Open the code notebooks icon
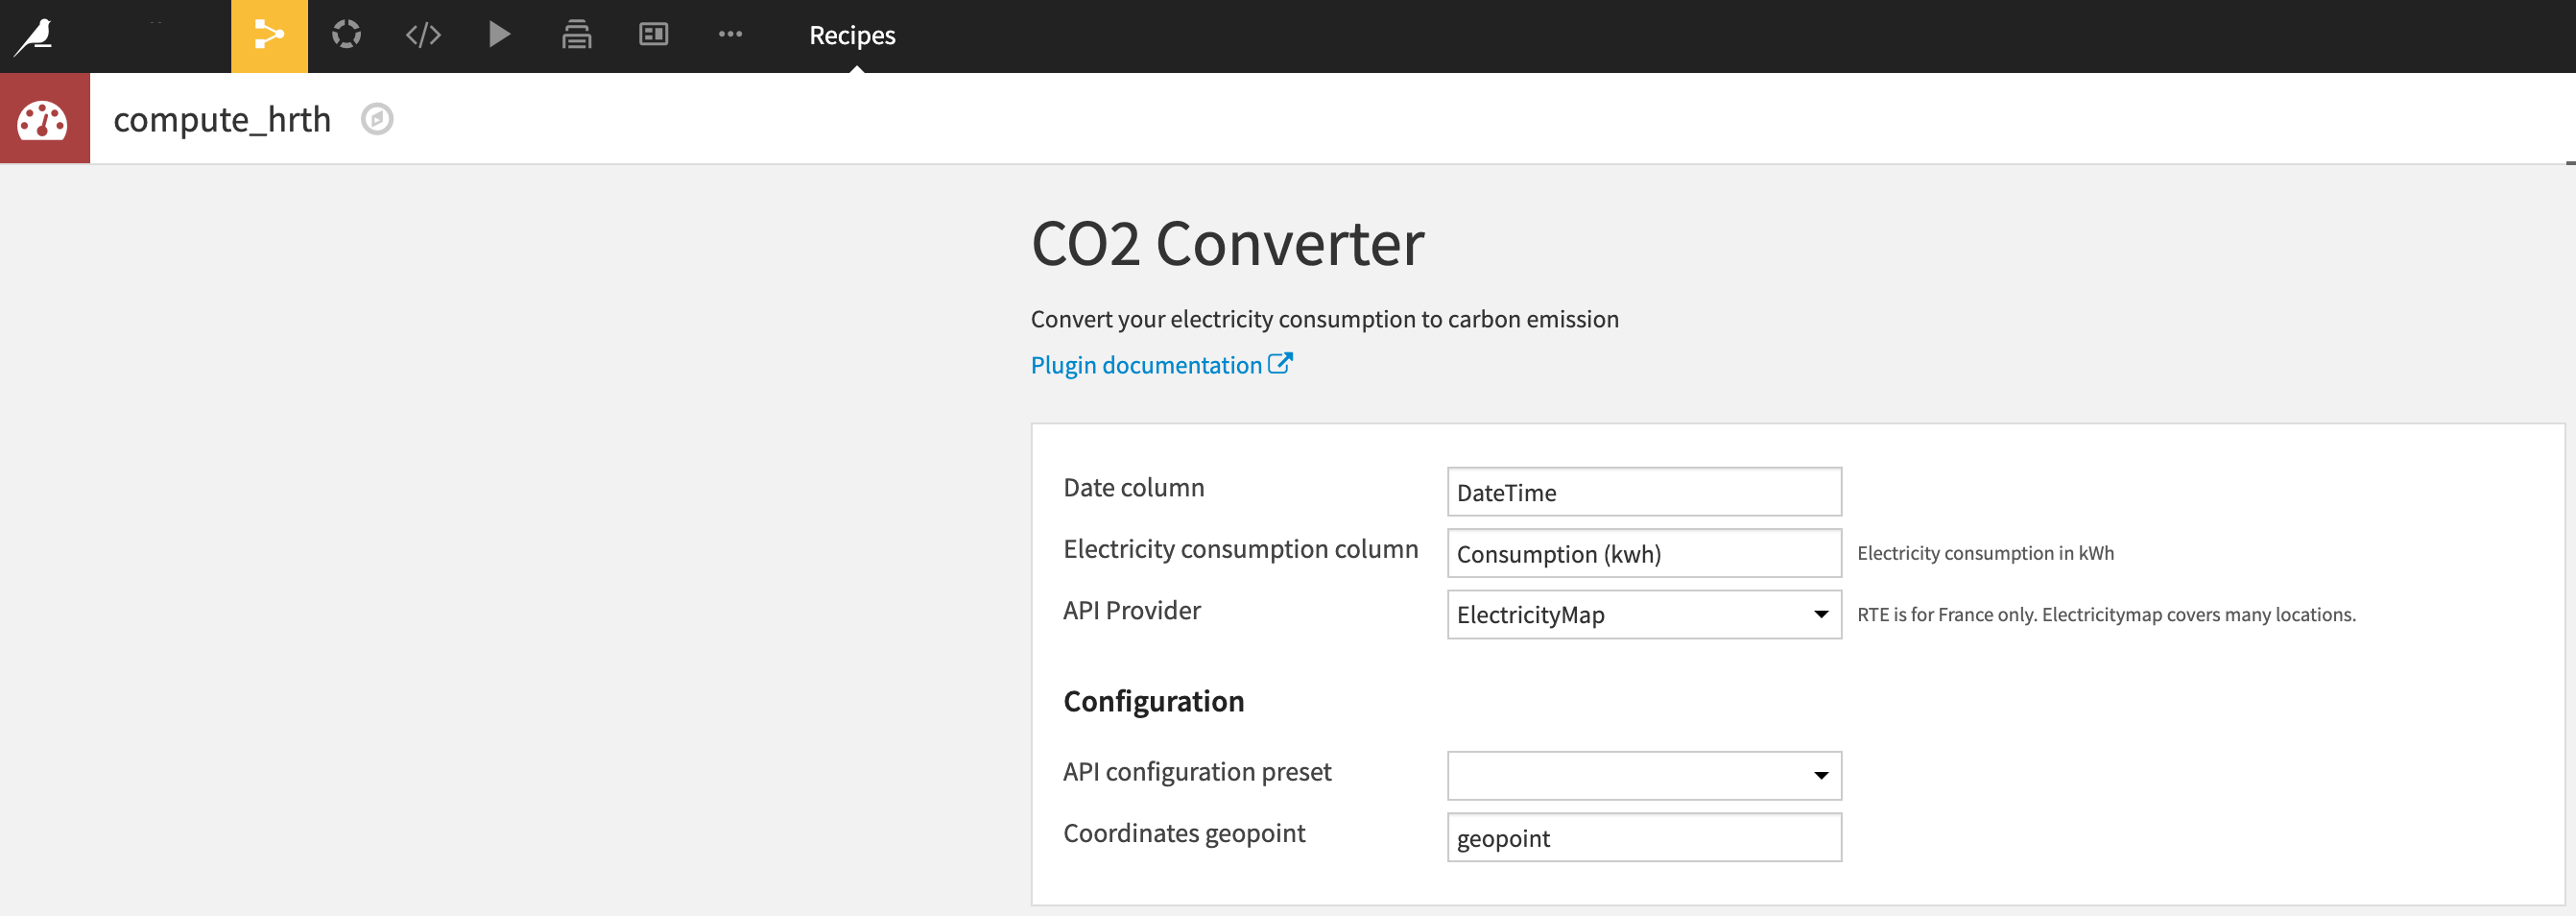2576x916 pixels. (423, 36)
